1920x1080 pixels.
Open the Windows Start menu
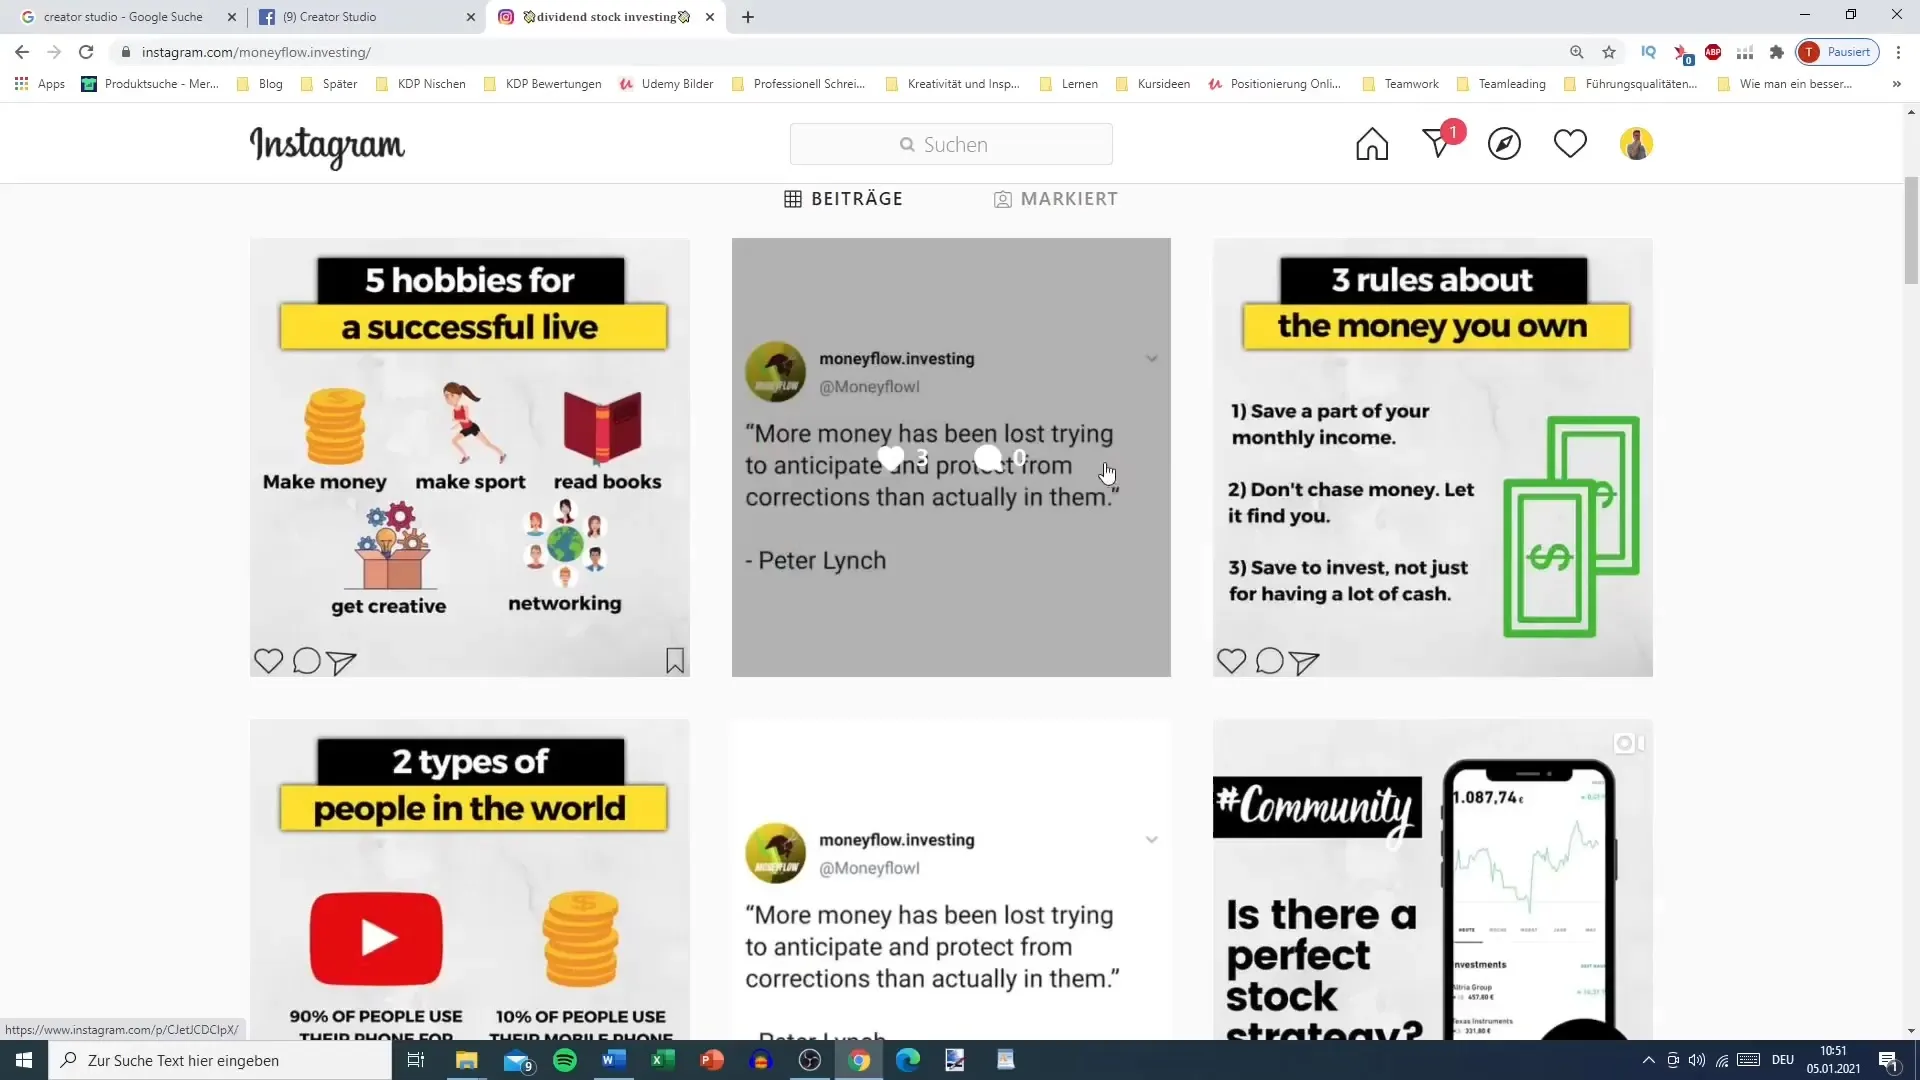coord(24,1060)
